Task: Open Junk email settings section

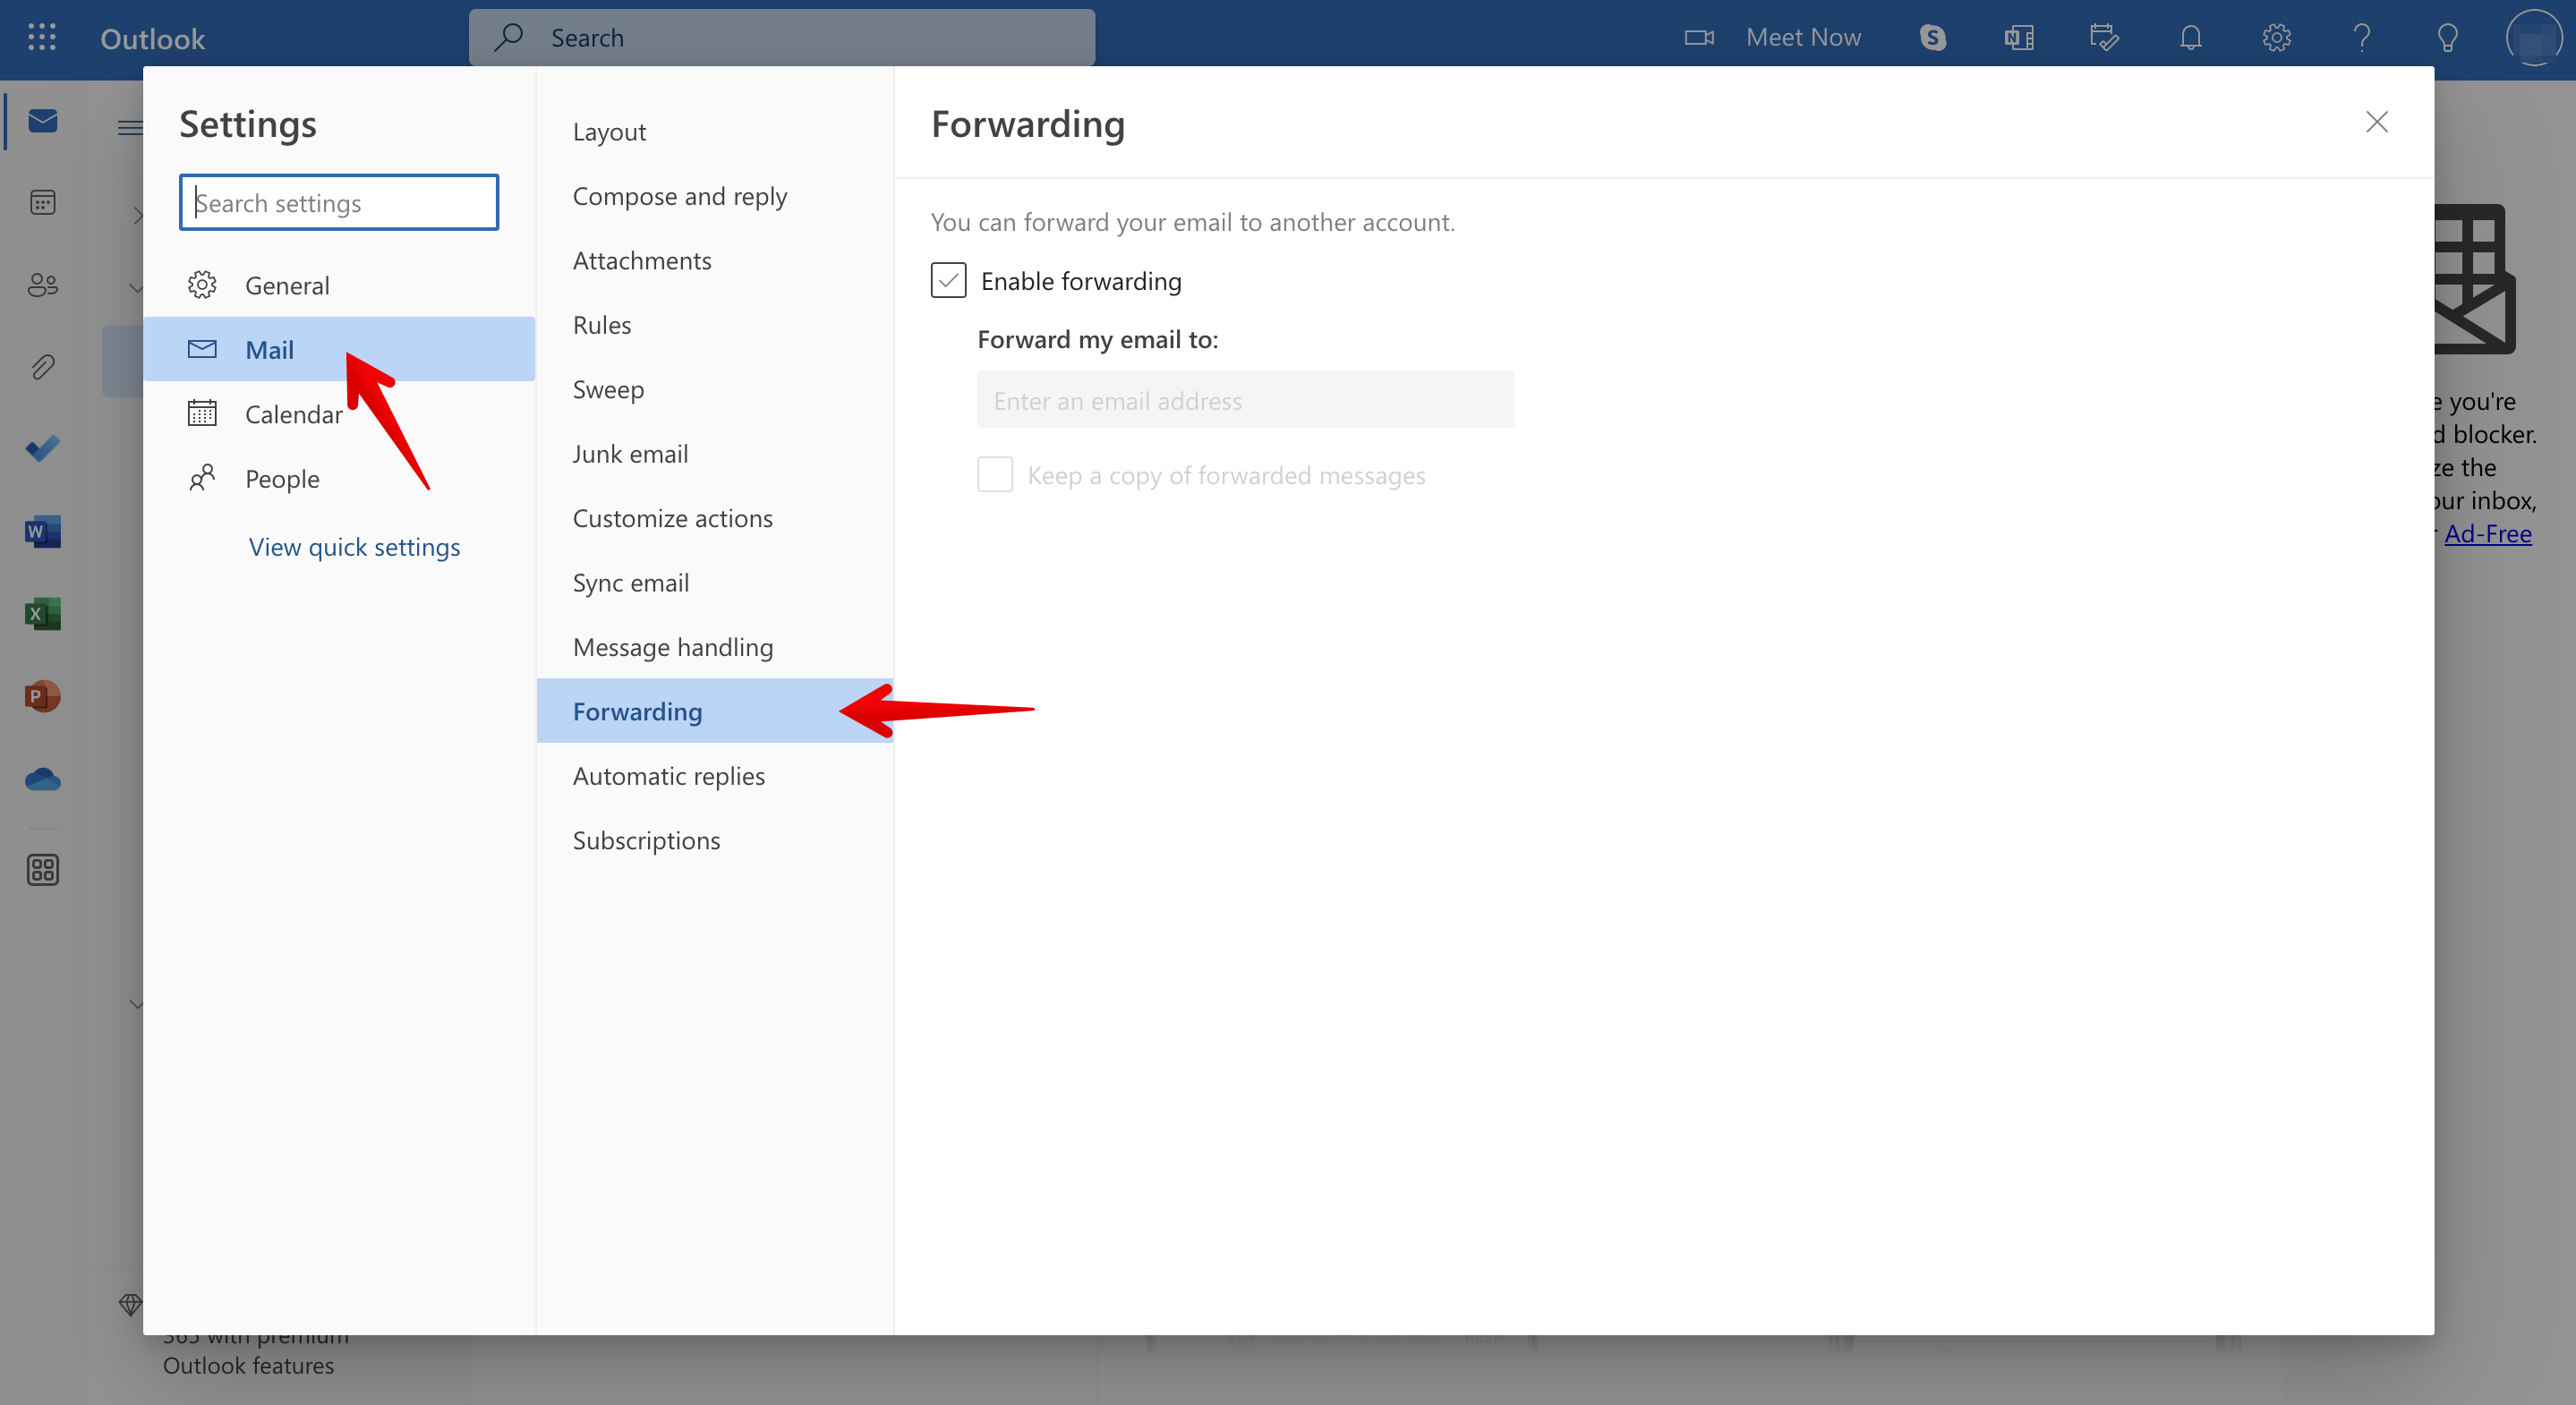Action: point(630,454)
